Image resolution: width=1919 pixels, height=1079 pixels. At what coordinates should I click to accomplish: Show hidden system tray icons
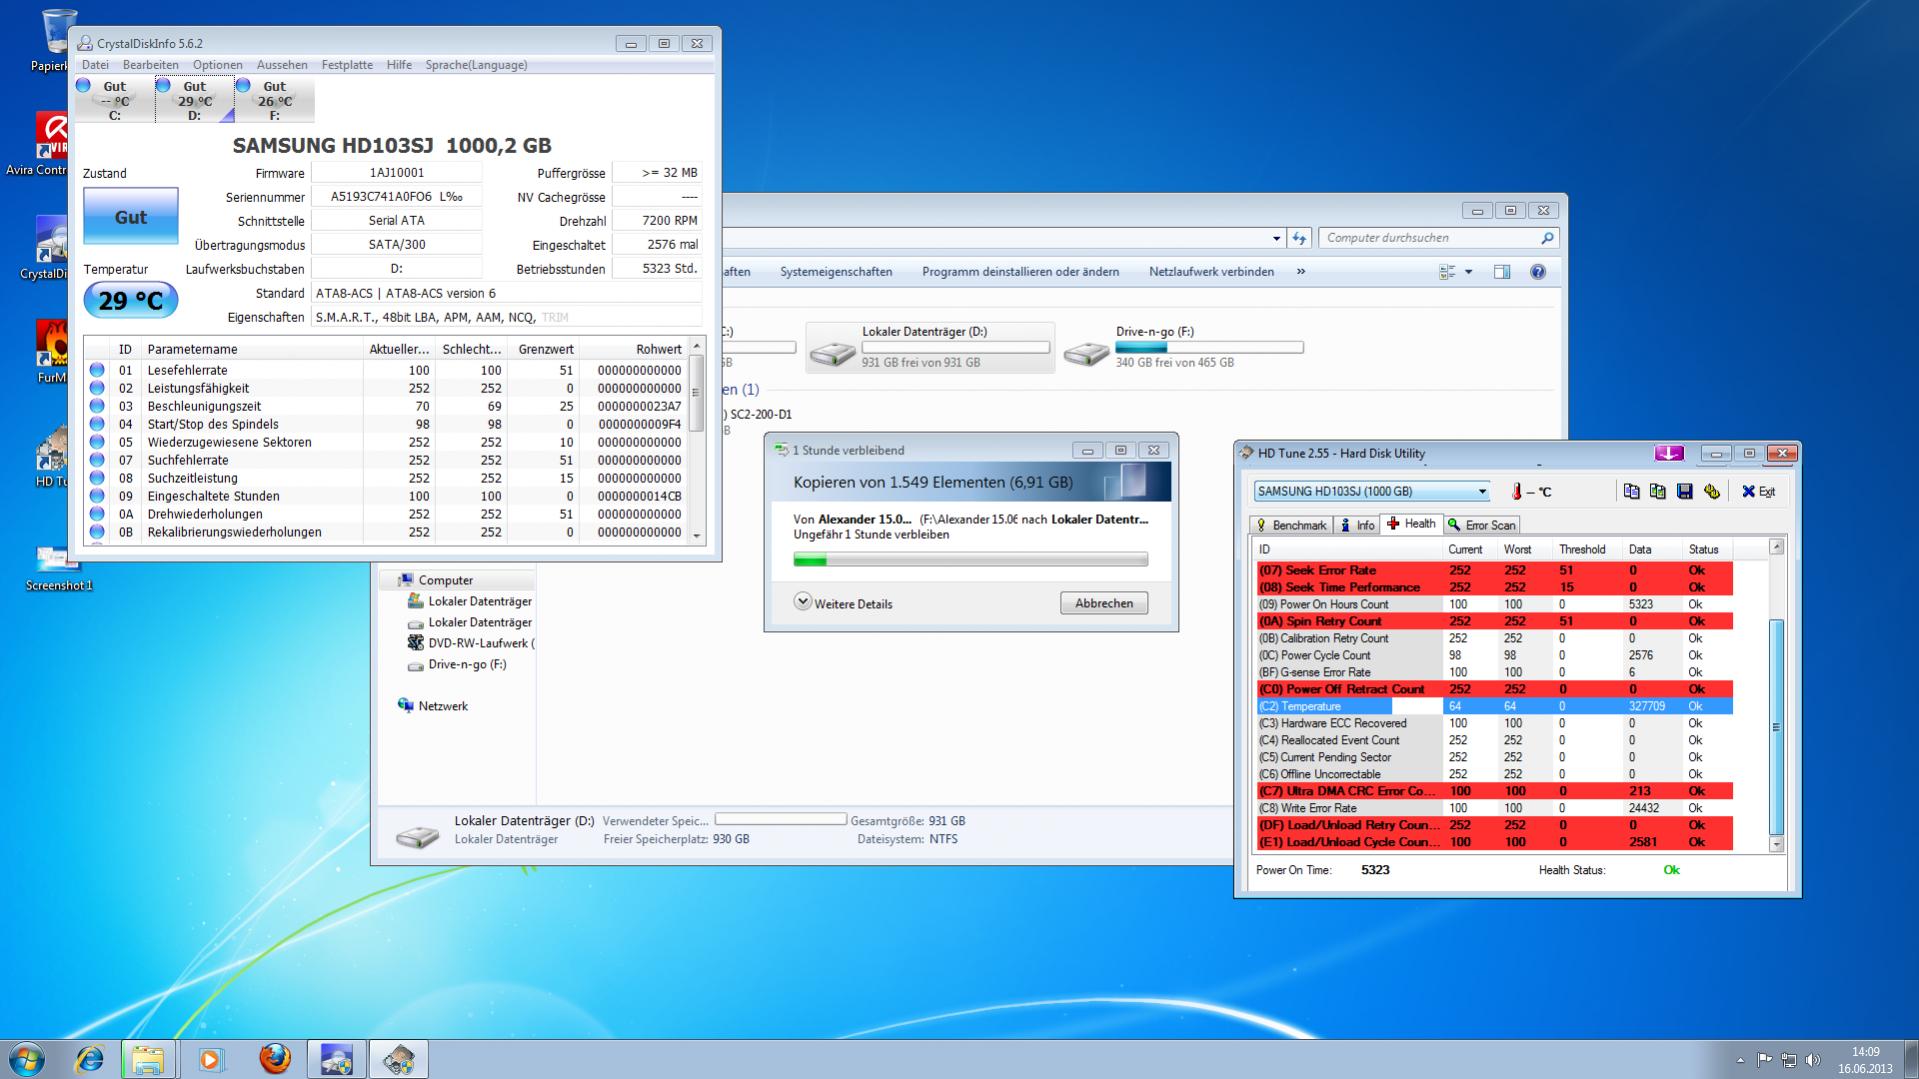[1740, 1060]
